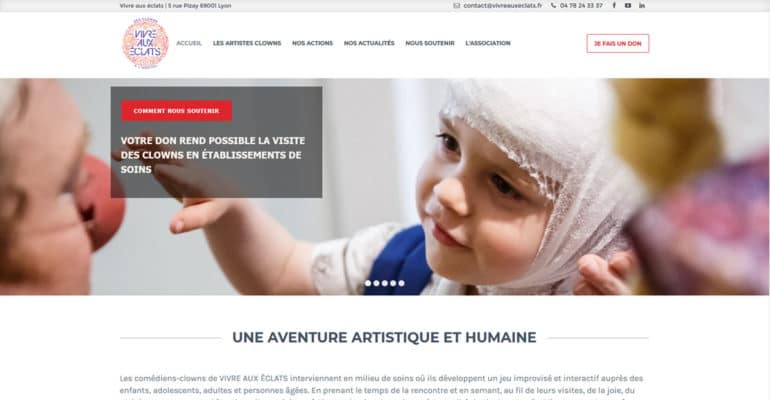This screenshot has width=770, height=400.
Task: Click the red Comment nous soutenir button
Action: [x=176, y=111]
